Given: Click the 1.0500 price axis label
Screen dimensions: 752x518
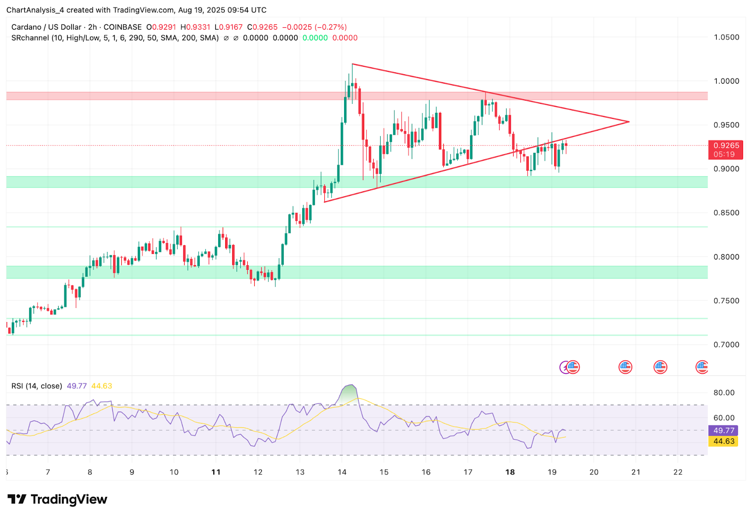Looking at the screenshot, I should pyautogui.click(x=726, y=37).
